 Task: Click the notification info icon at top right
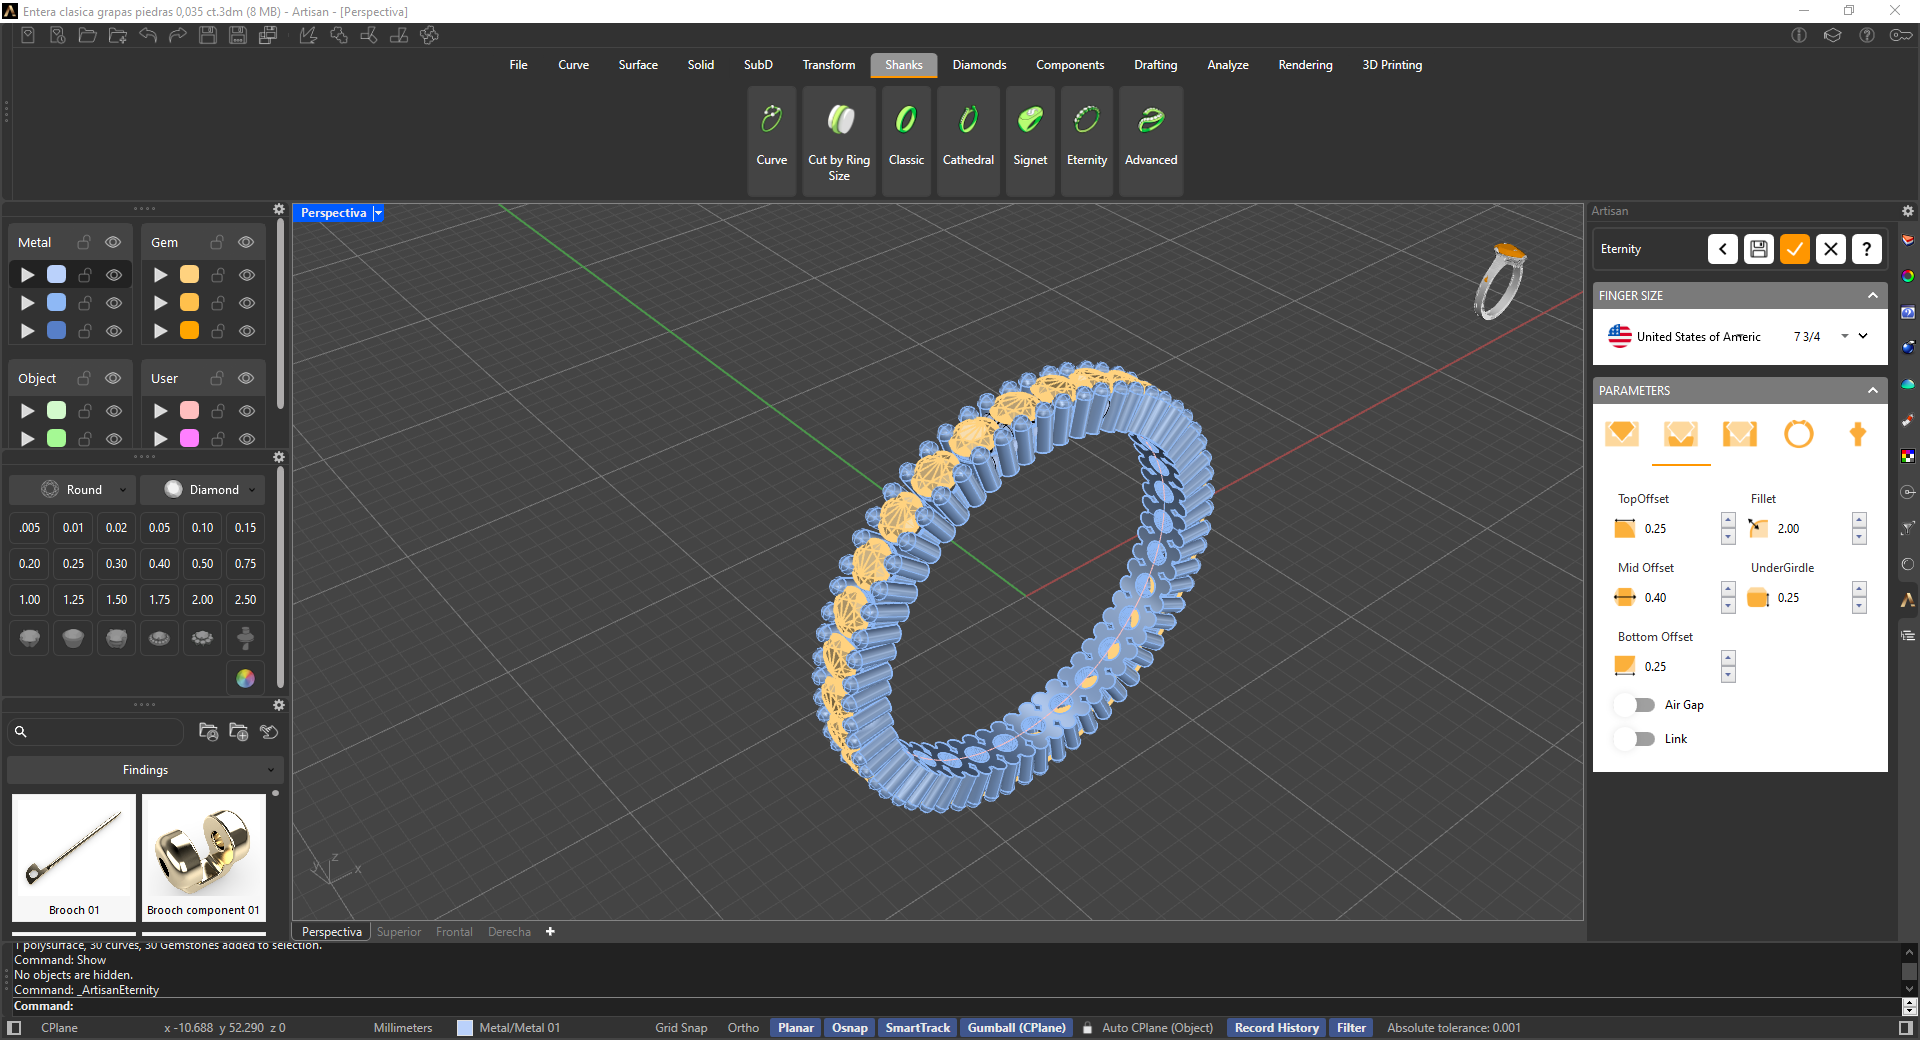[1799, 36]
